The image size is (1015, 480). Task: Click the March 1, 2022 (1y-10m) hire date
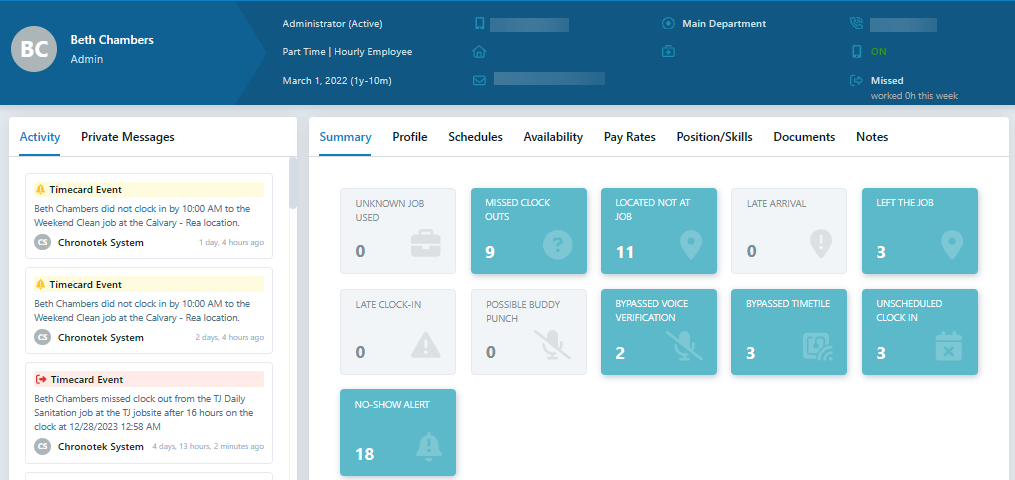337,81
